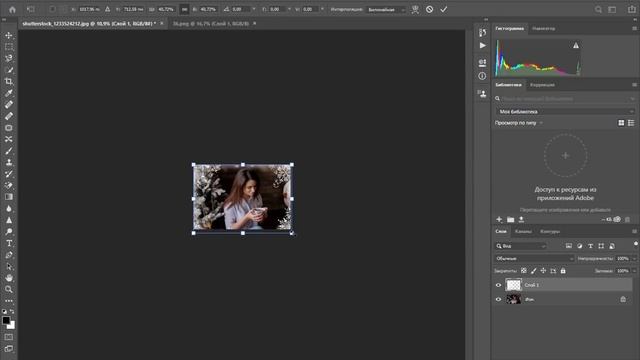Open the Моя библиотека dropdown

click(565, 111)
